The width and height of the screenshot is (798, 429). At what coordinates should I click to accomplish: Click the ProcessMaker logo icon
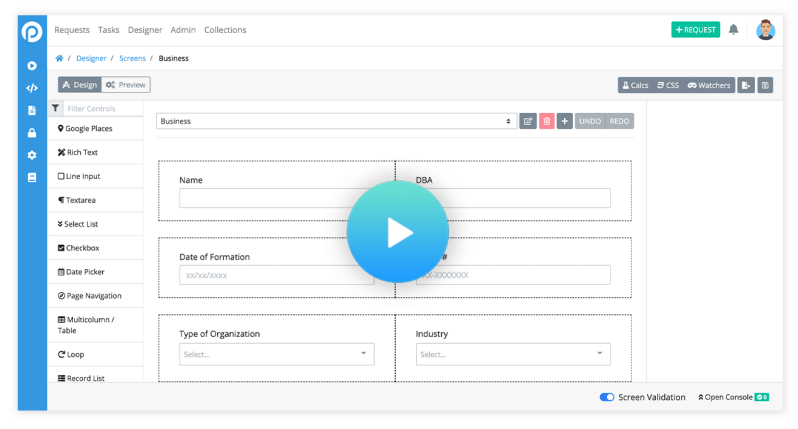coord(32,31)
